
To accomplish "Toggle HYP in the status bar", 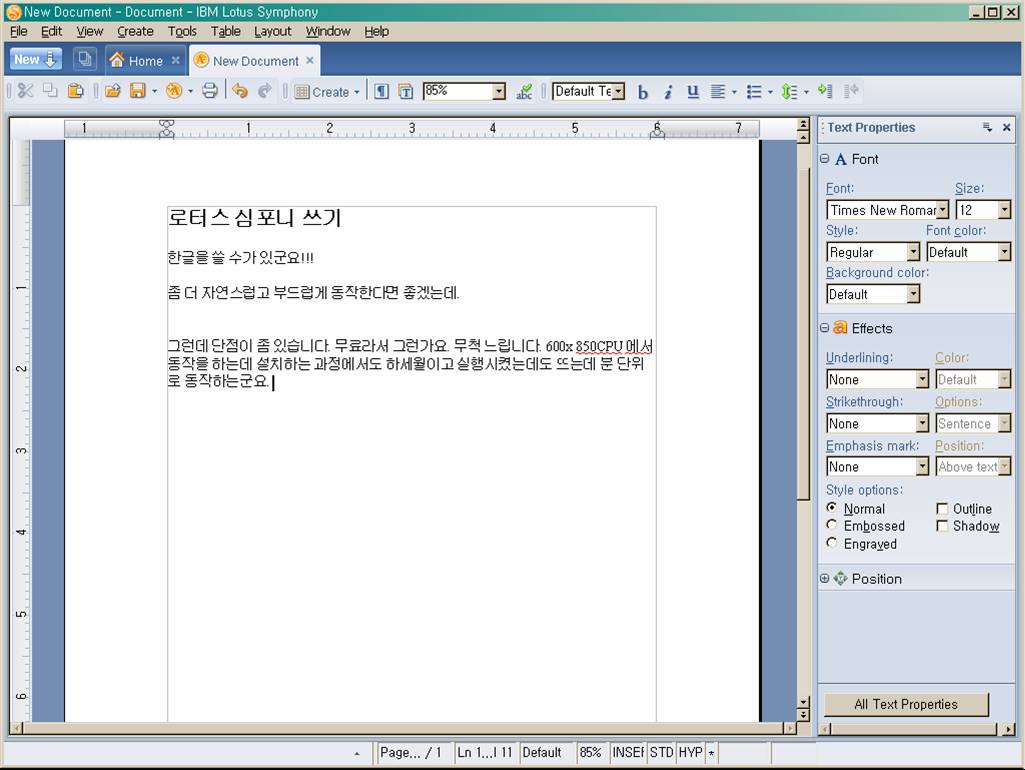I will coord(690,752).
